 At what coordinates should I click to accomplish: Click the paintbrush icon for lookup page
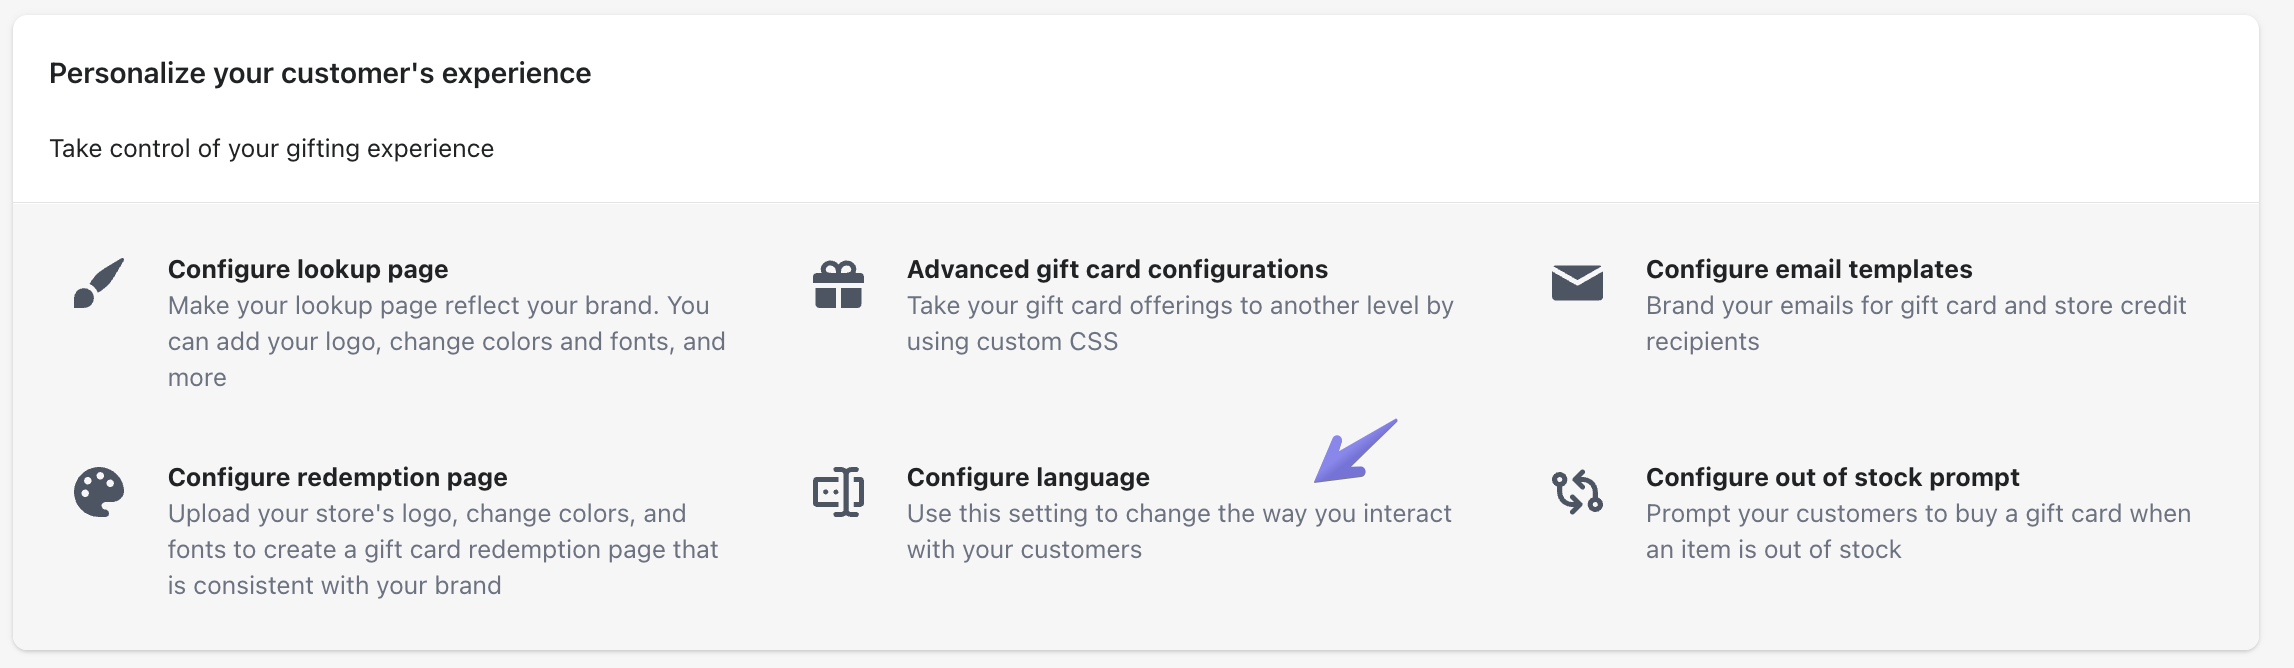[x=99, y=283]
